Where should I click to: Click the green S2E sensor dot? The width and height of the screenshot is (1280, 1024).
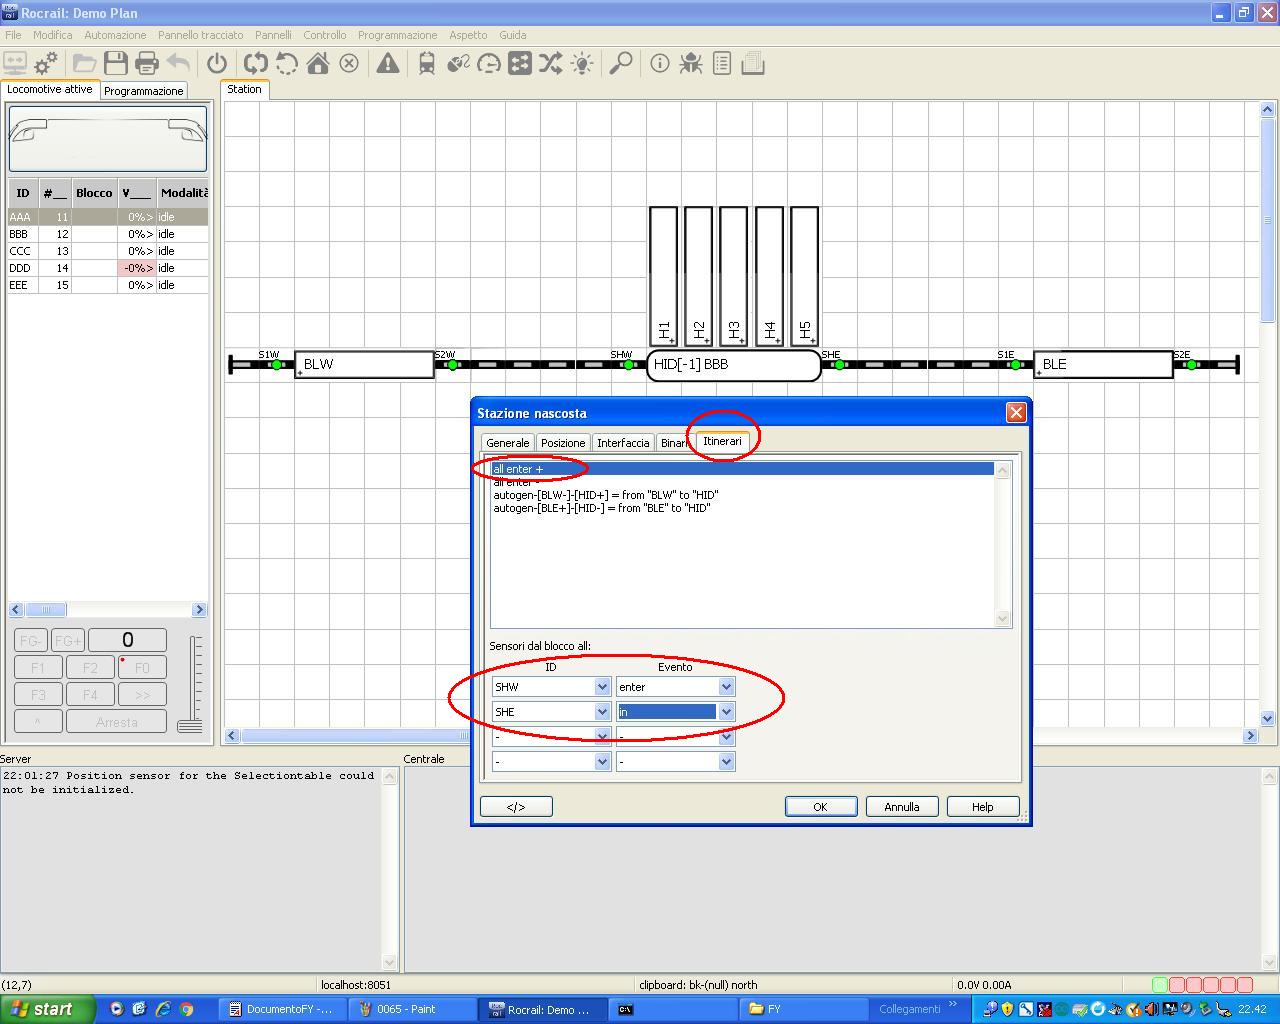[1192, 365]
